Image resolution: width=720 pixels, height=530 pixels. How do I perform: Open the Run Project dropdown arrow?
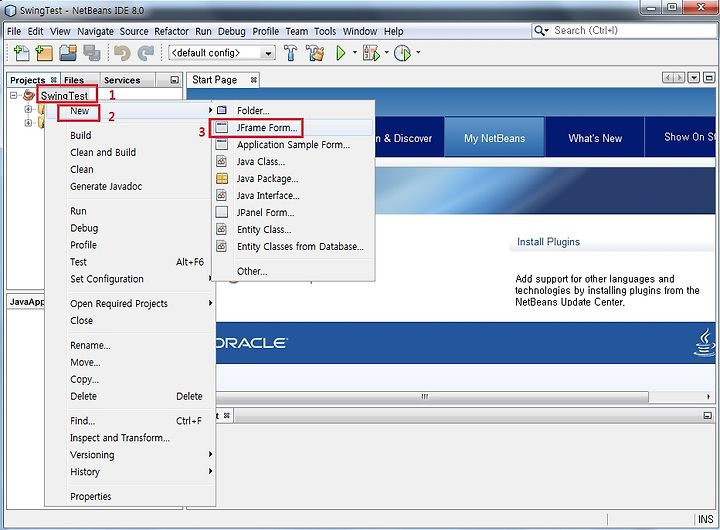tap(354, 53)
